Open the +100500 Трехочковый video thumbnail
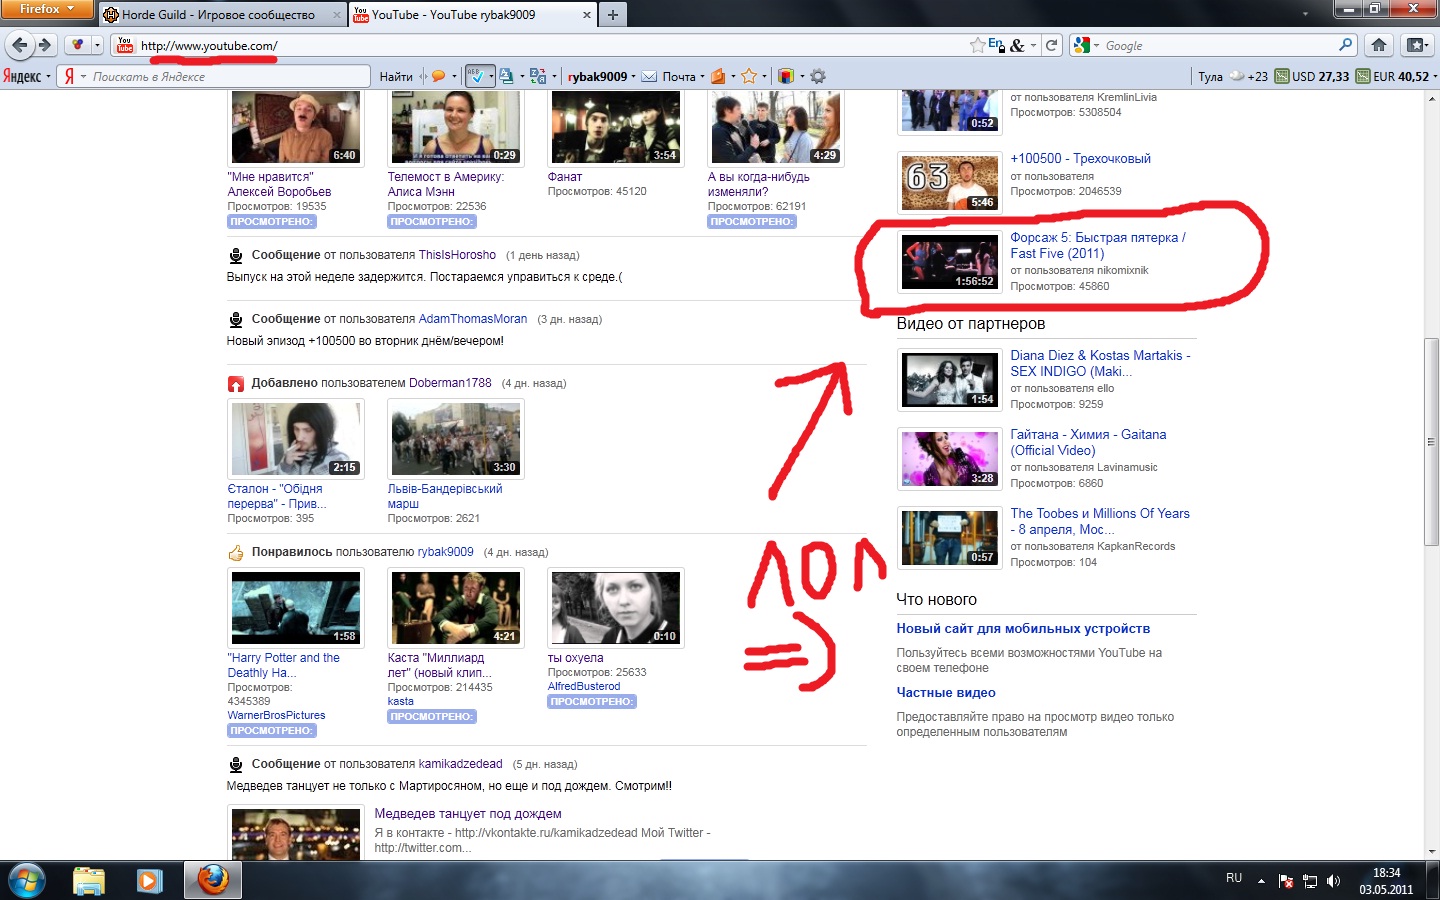 [x=950, y=182]
